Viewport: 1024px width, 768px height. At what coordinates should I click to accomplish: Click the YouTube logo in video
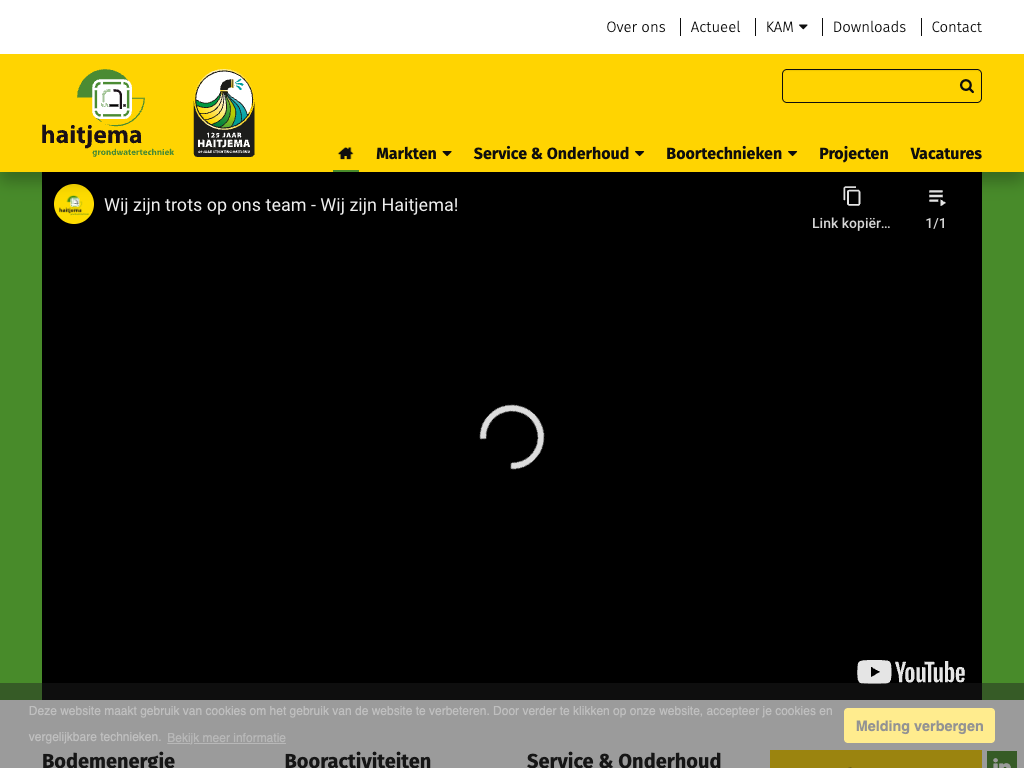pos(911,672)
